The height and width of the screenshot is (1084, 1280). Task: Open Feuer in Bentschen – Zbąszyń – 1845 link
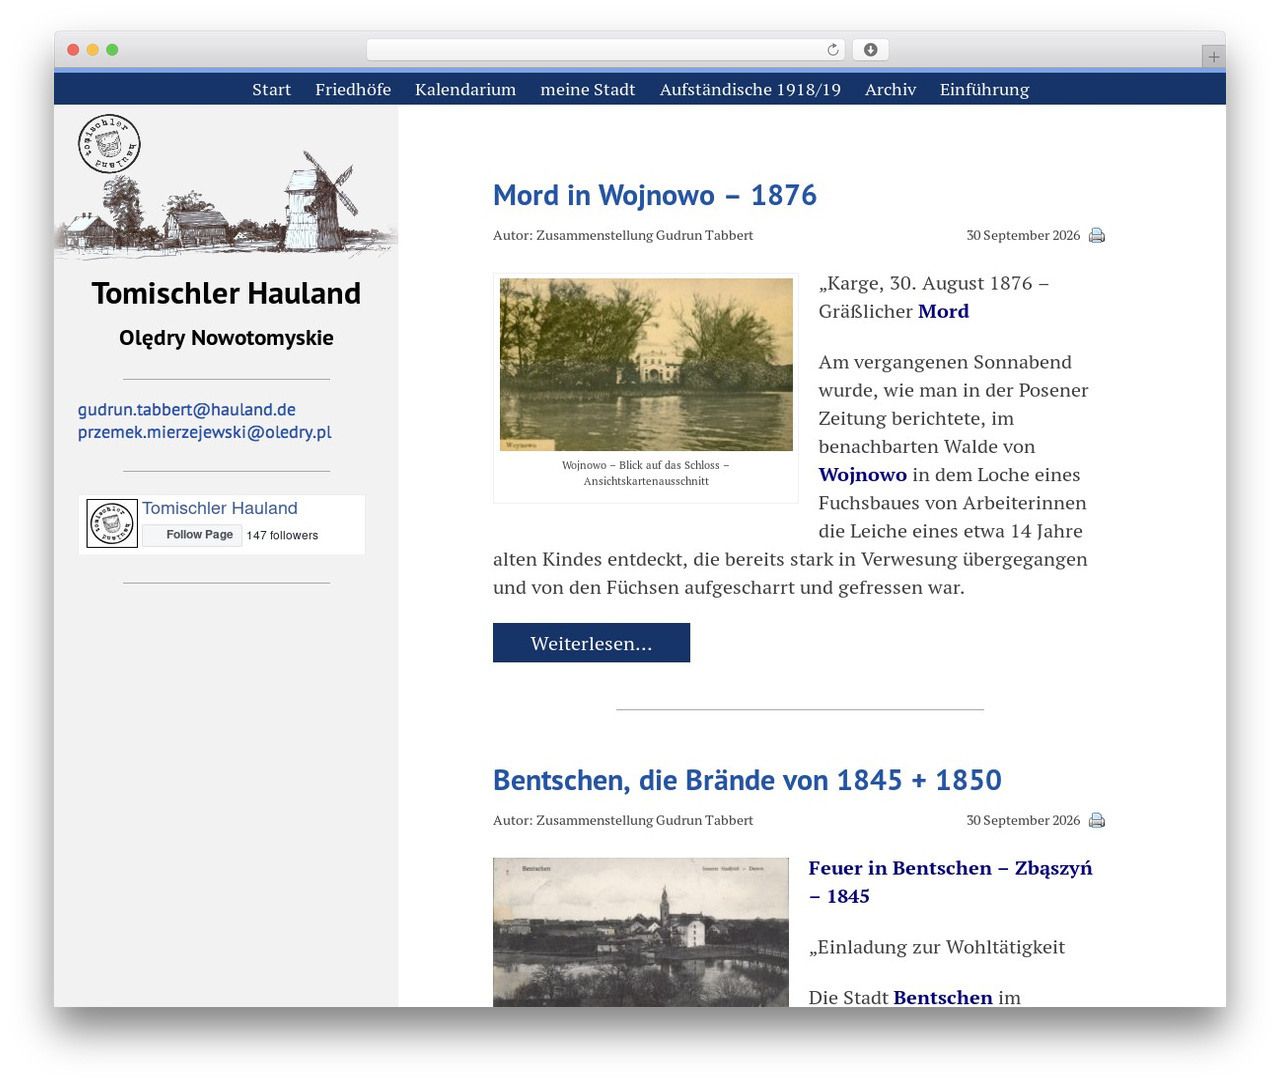click(x=950, y=882)
